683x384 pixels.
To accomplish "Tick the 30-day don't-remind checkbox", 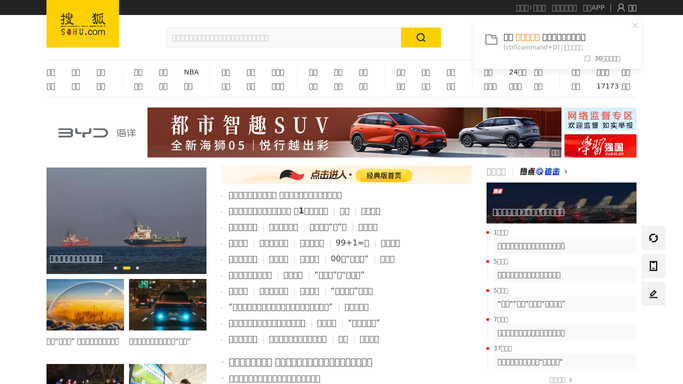I will pyautogui.click(x=587, y=58).
